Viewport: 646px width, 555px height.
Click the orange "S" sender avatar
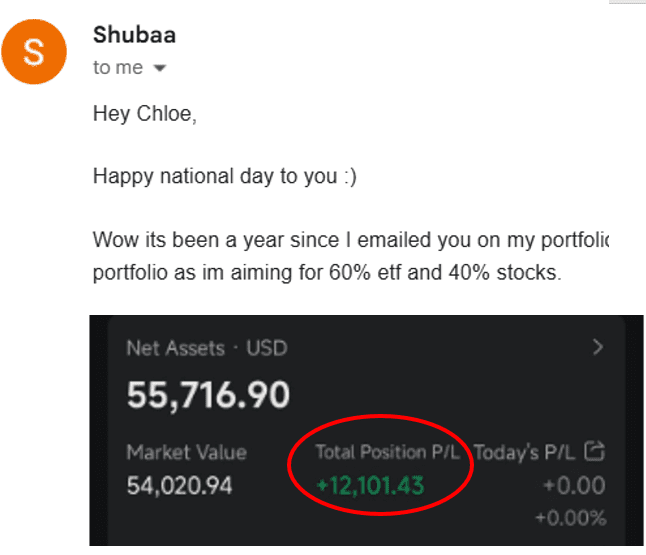34,51
